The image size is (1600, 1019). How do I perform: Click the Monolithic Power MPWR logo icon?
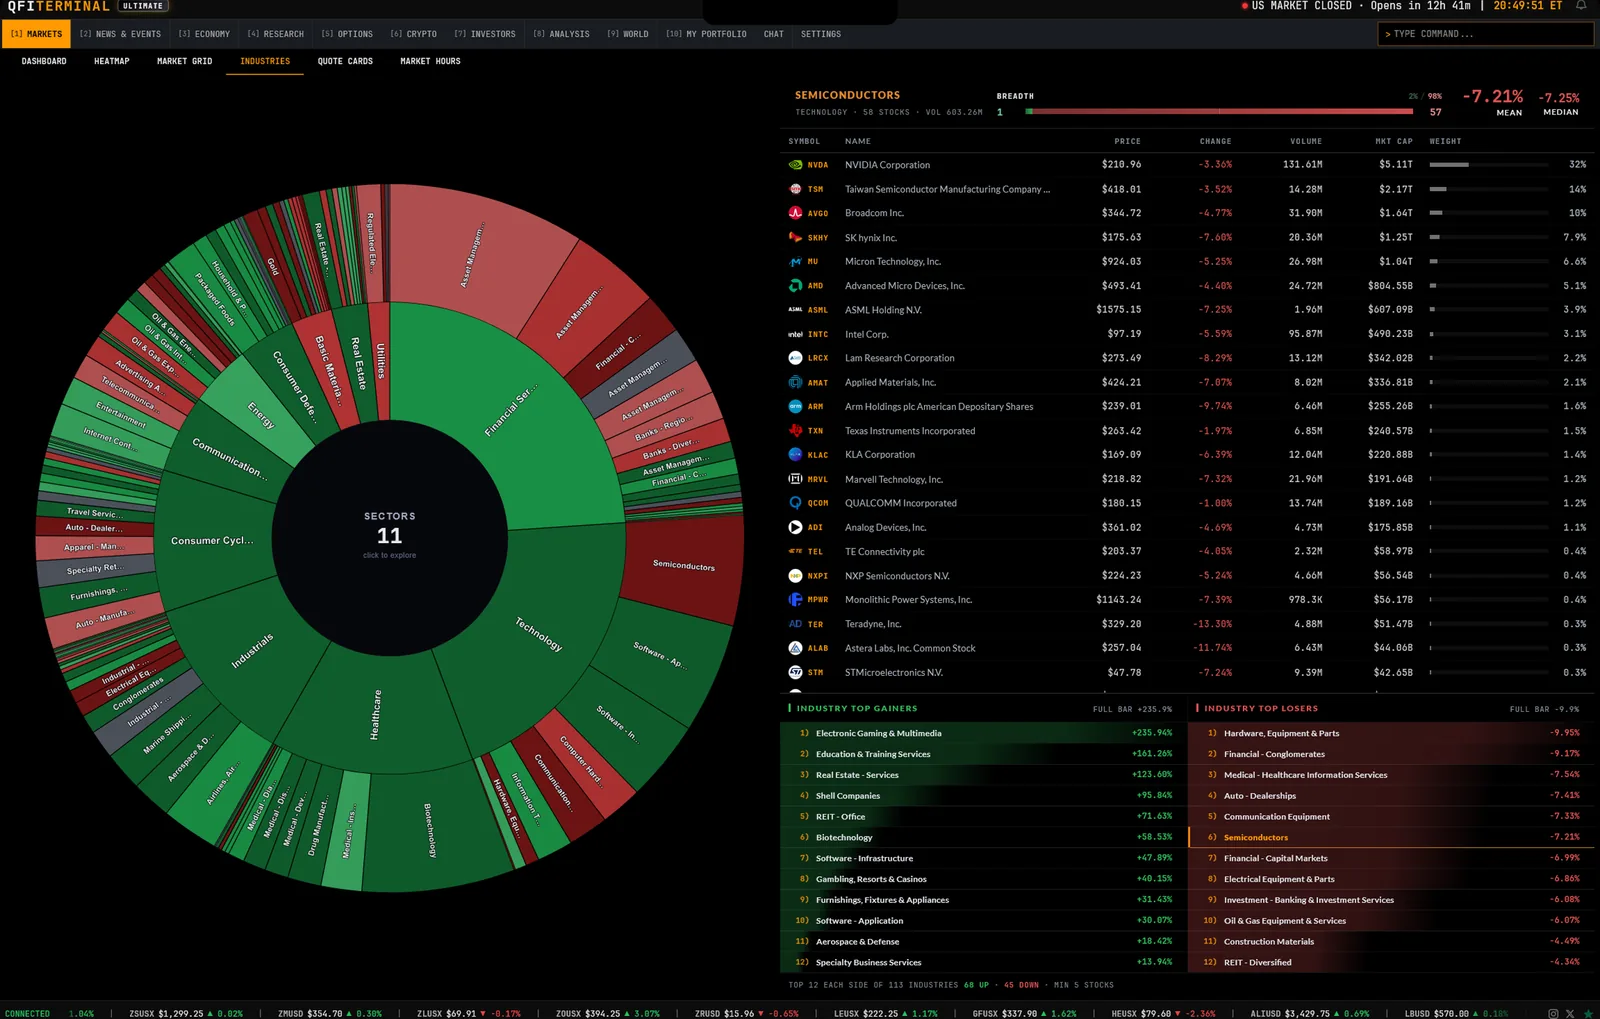795,600
